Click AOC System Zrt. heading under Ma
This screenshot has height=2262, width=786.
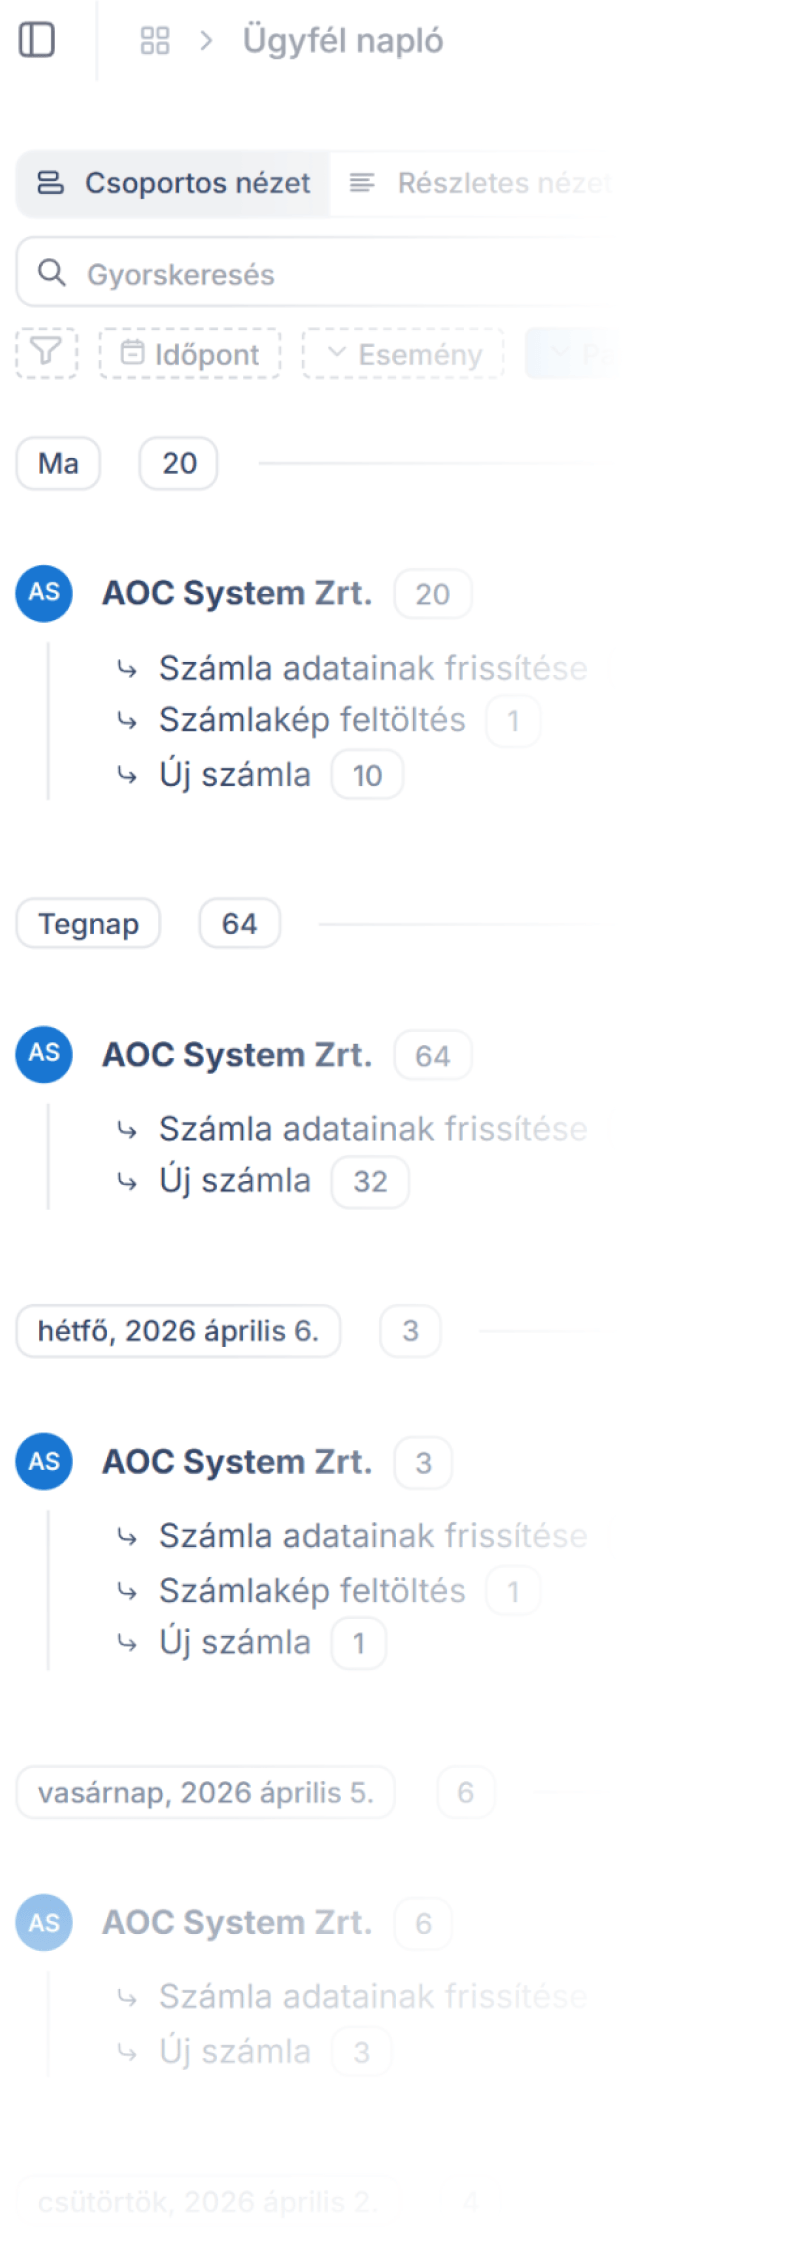237,592
